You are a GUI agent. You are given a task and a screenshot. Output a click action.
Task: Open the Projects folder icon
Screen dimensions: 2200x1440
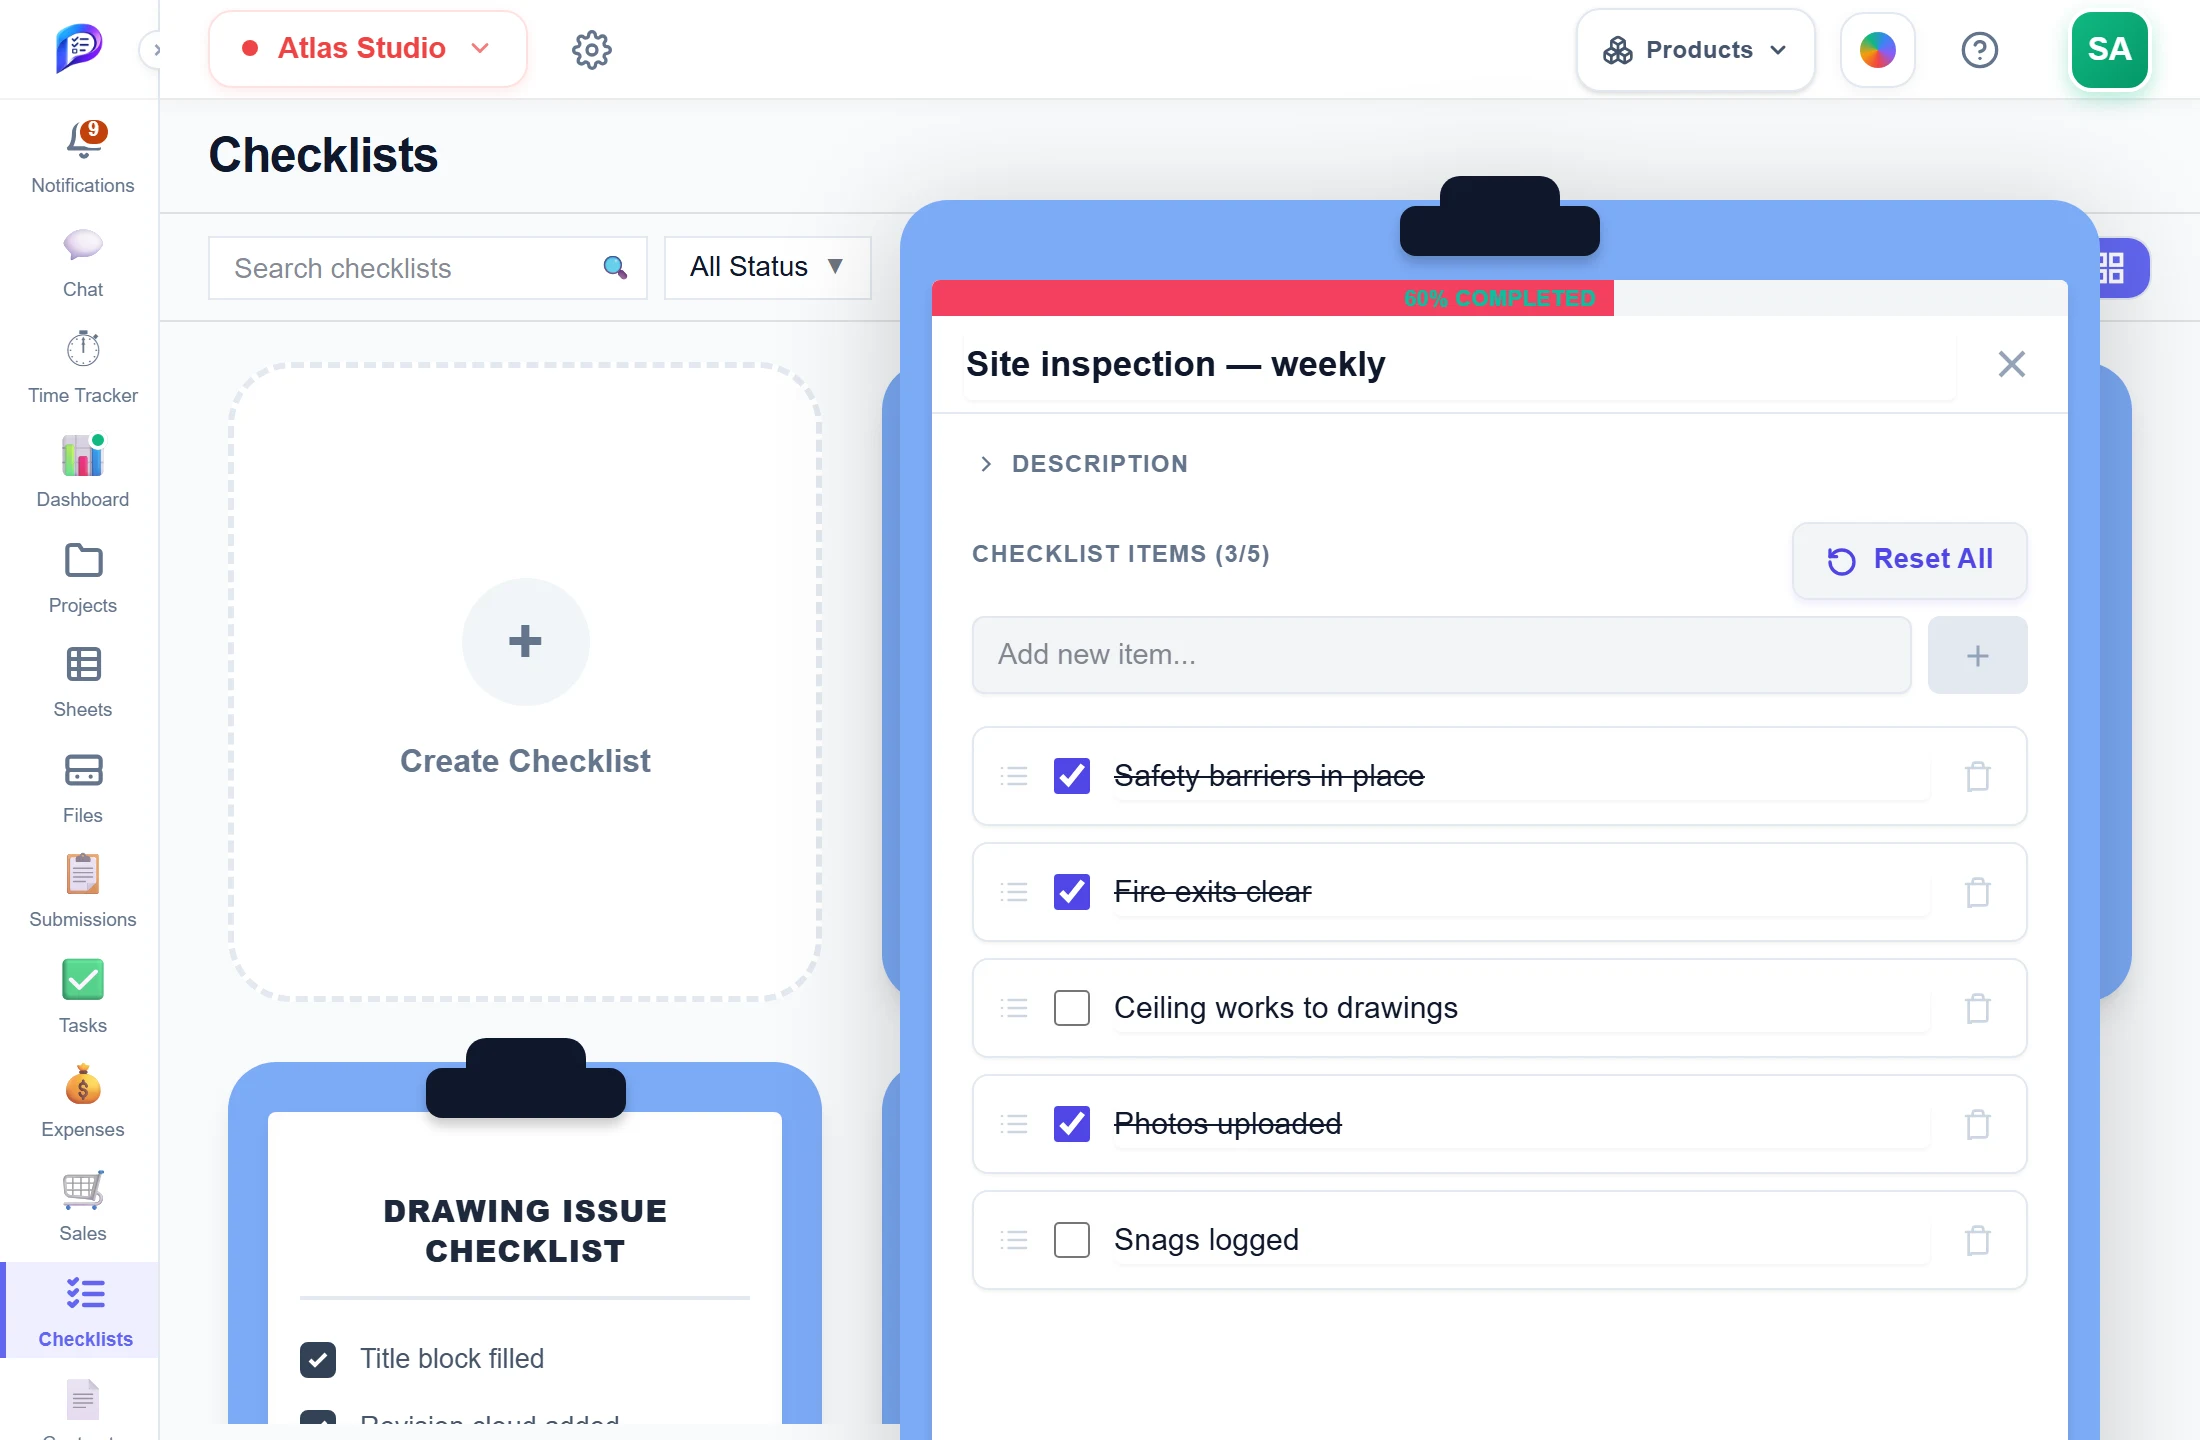[x=83, y=561]
